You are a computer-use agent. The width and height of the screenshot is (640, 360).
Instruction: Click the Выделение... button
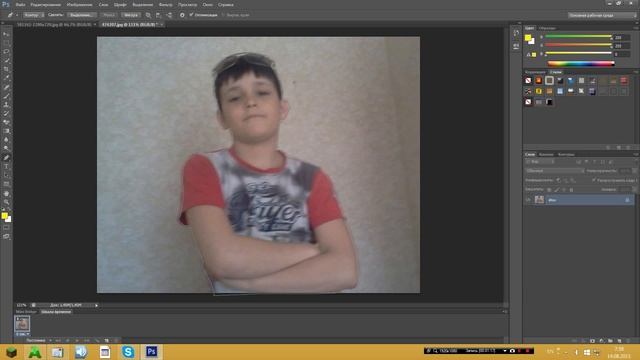(x=81, y=15)
